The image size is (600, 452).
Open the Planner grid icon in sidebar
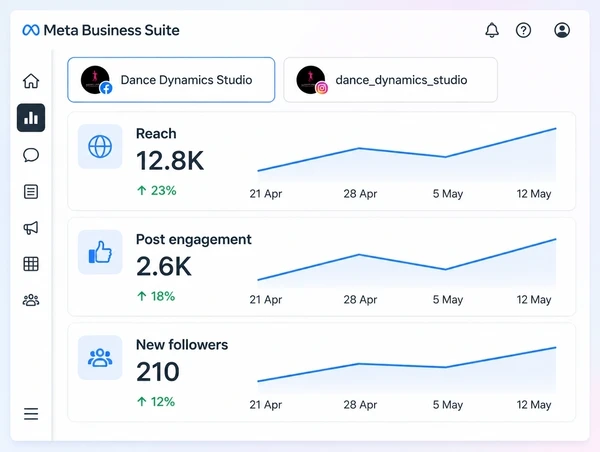pos(31,264)
